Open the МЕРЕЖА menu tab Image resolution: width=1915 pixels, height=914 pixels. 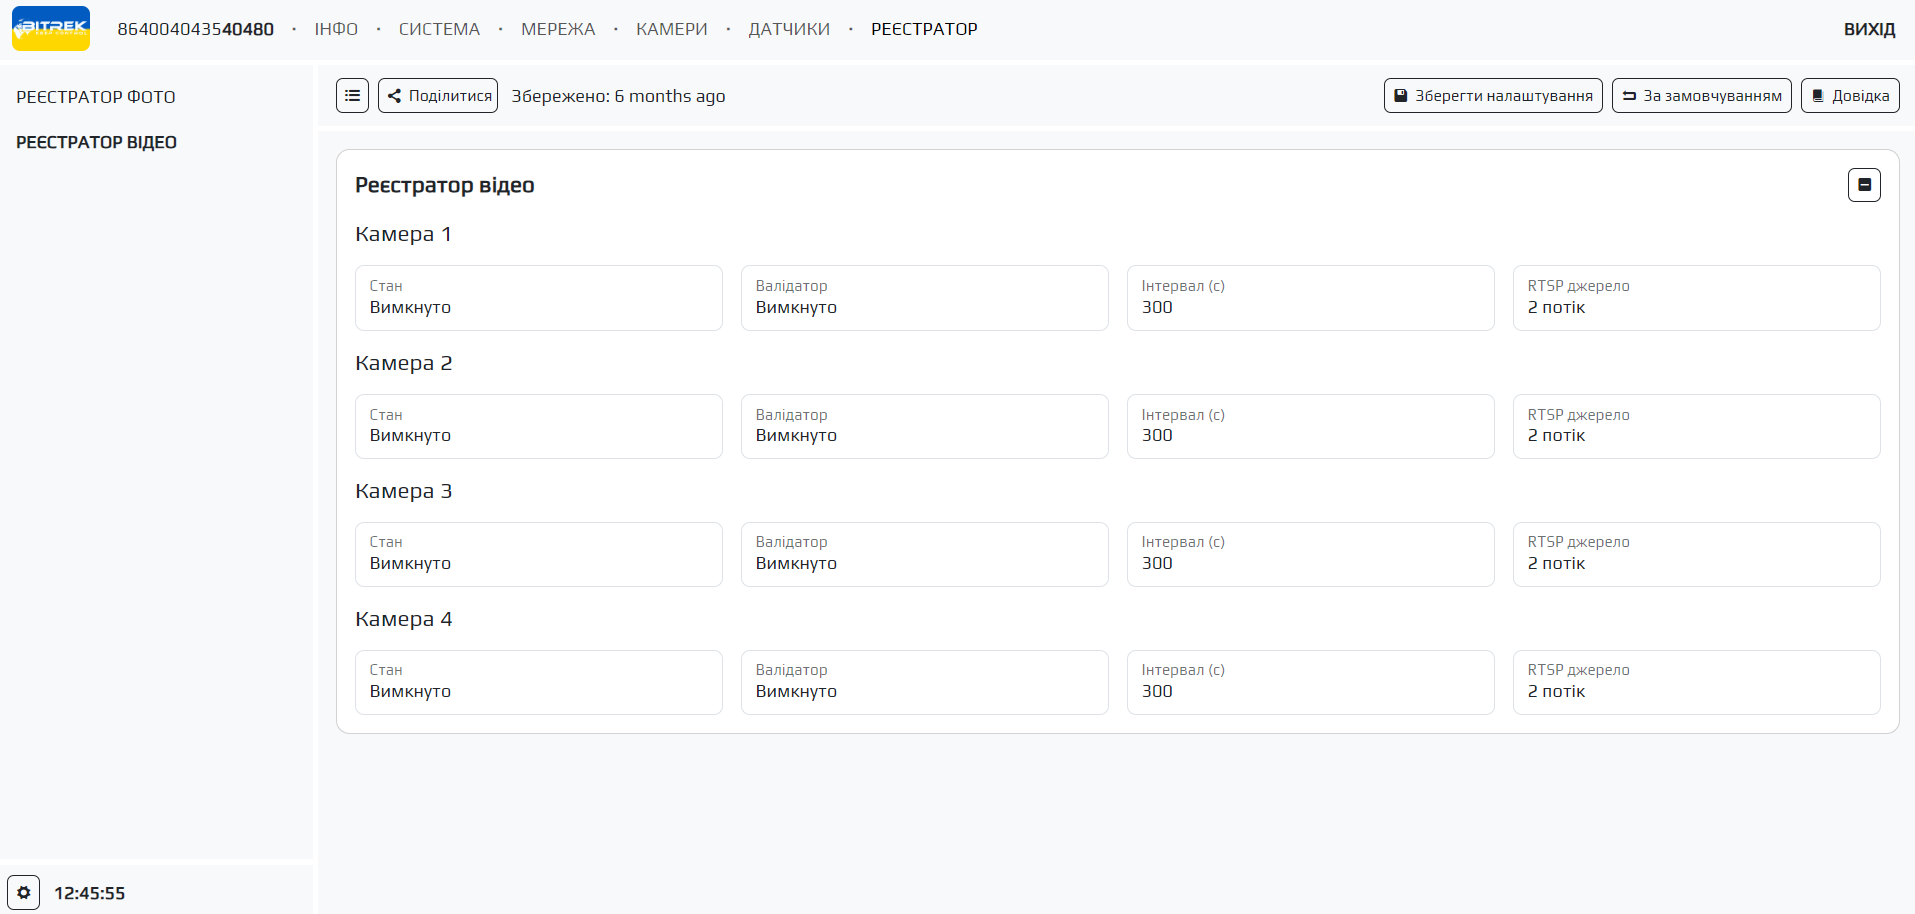coord(558,29)
